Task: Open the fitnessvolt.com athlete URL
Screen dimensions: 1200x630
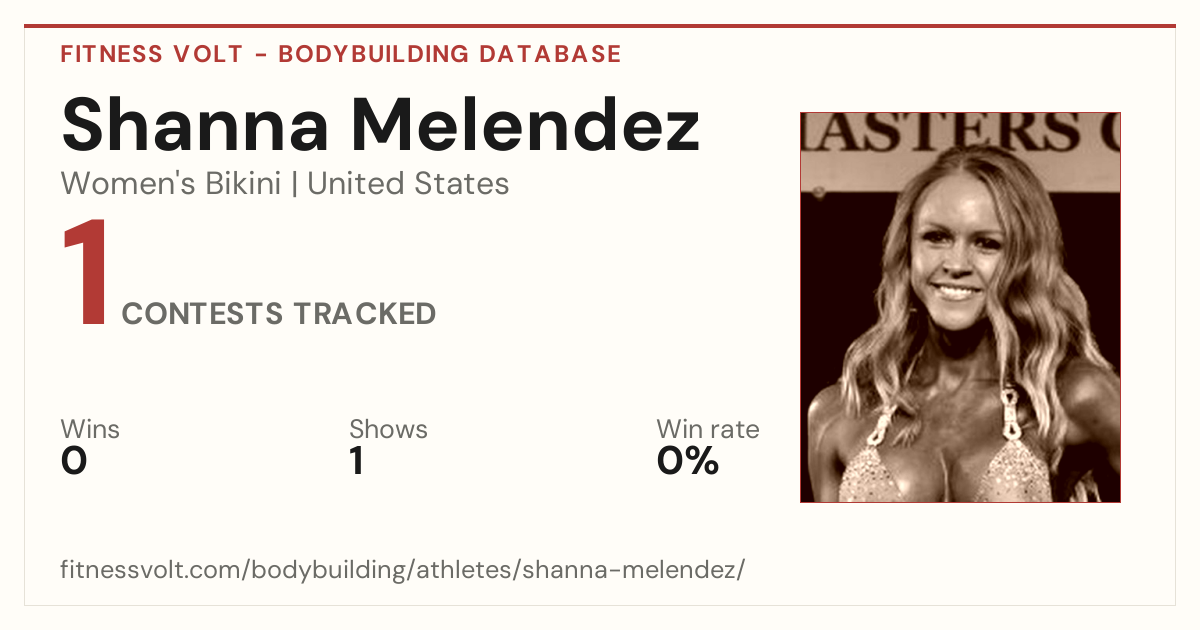Action: click(403, 571)
